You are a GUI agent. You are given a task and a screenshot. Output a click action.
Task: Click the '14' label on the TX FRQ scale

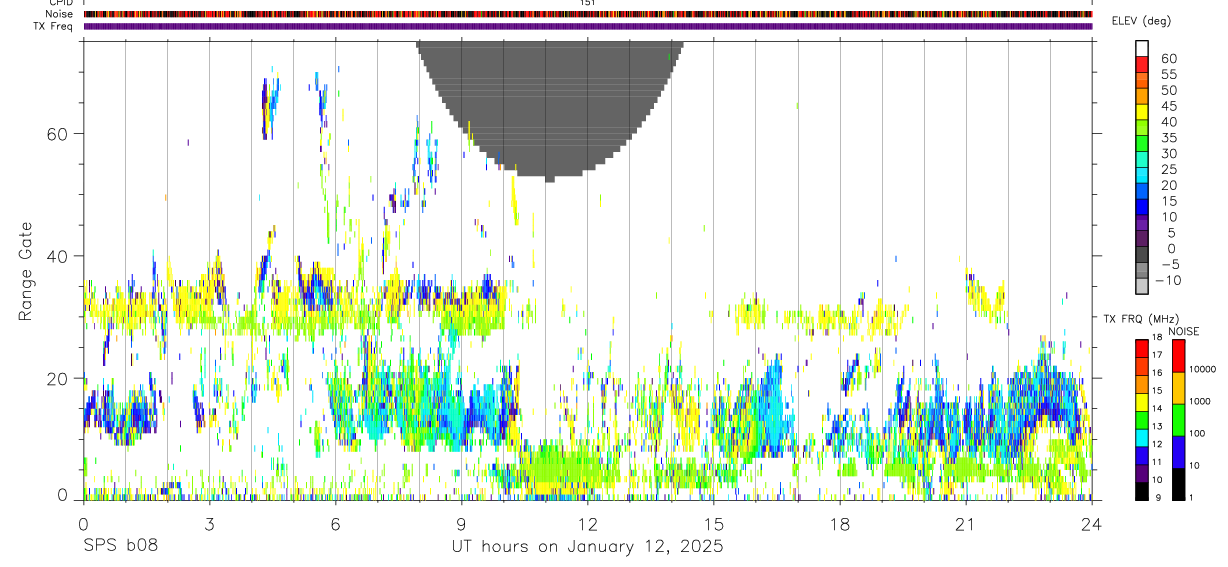click(1157, 409)
